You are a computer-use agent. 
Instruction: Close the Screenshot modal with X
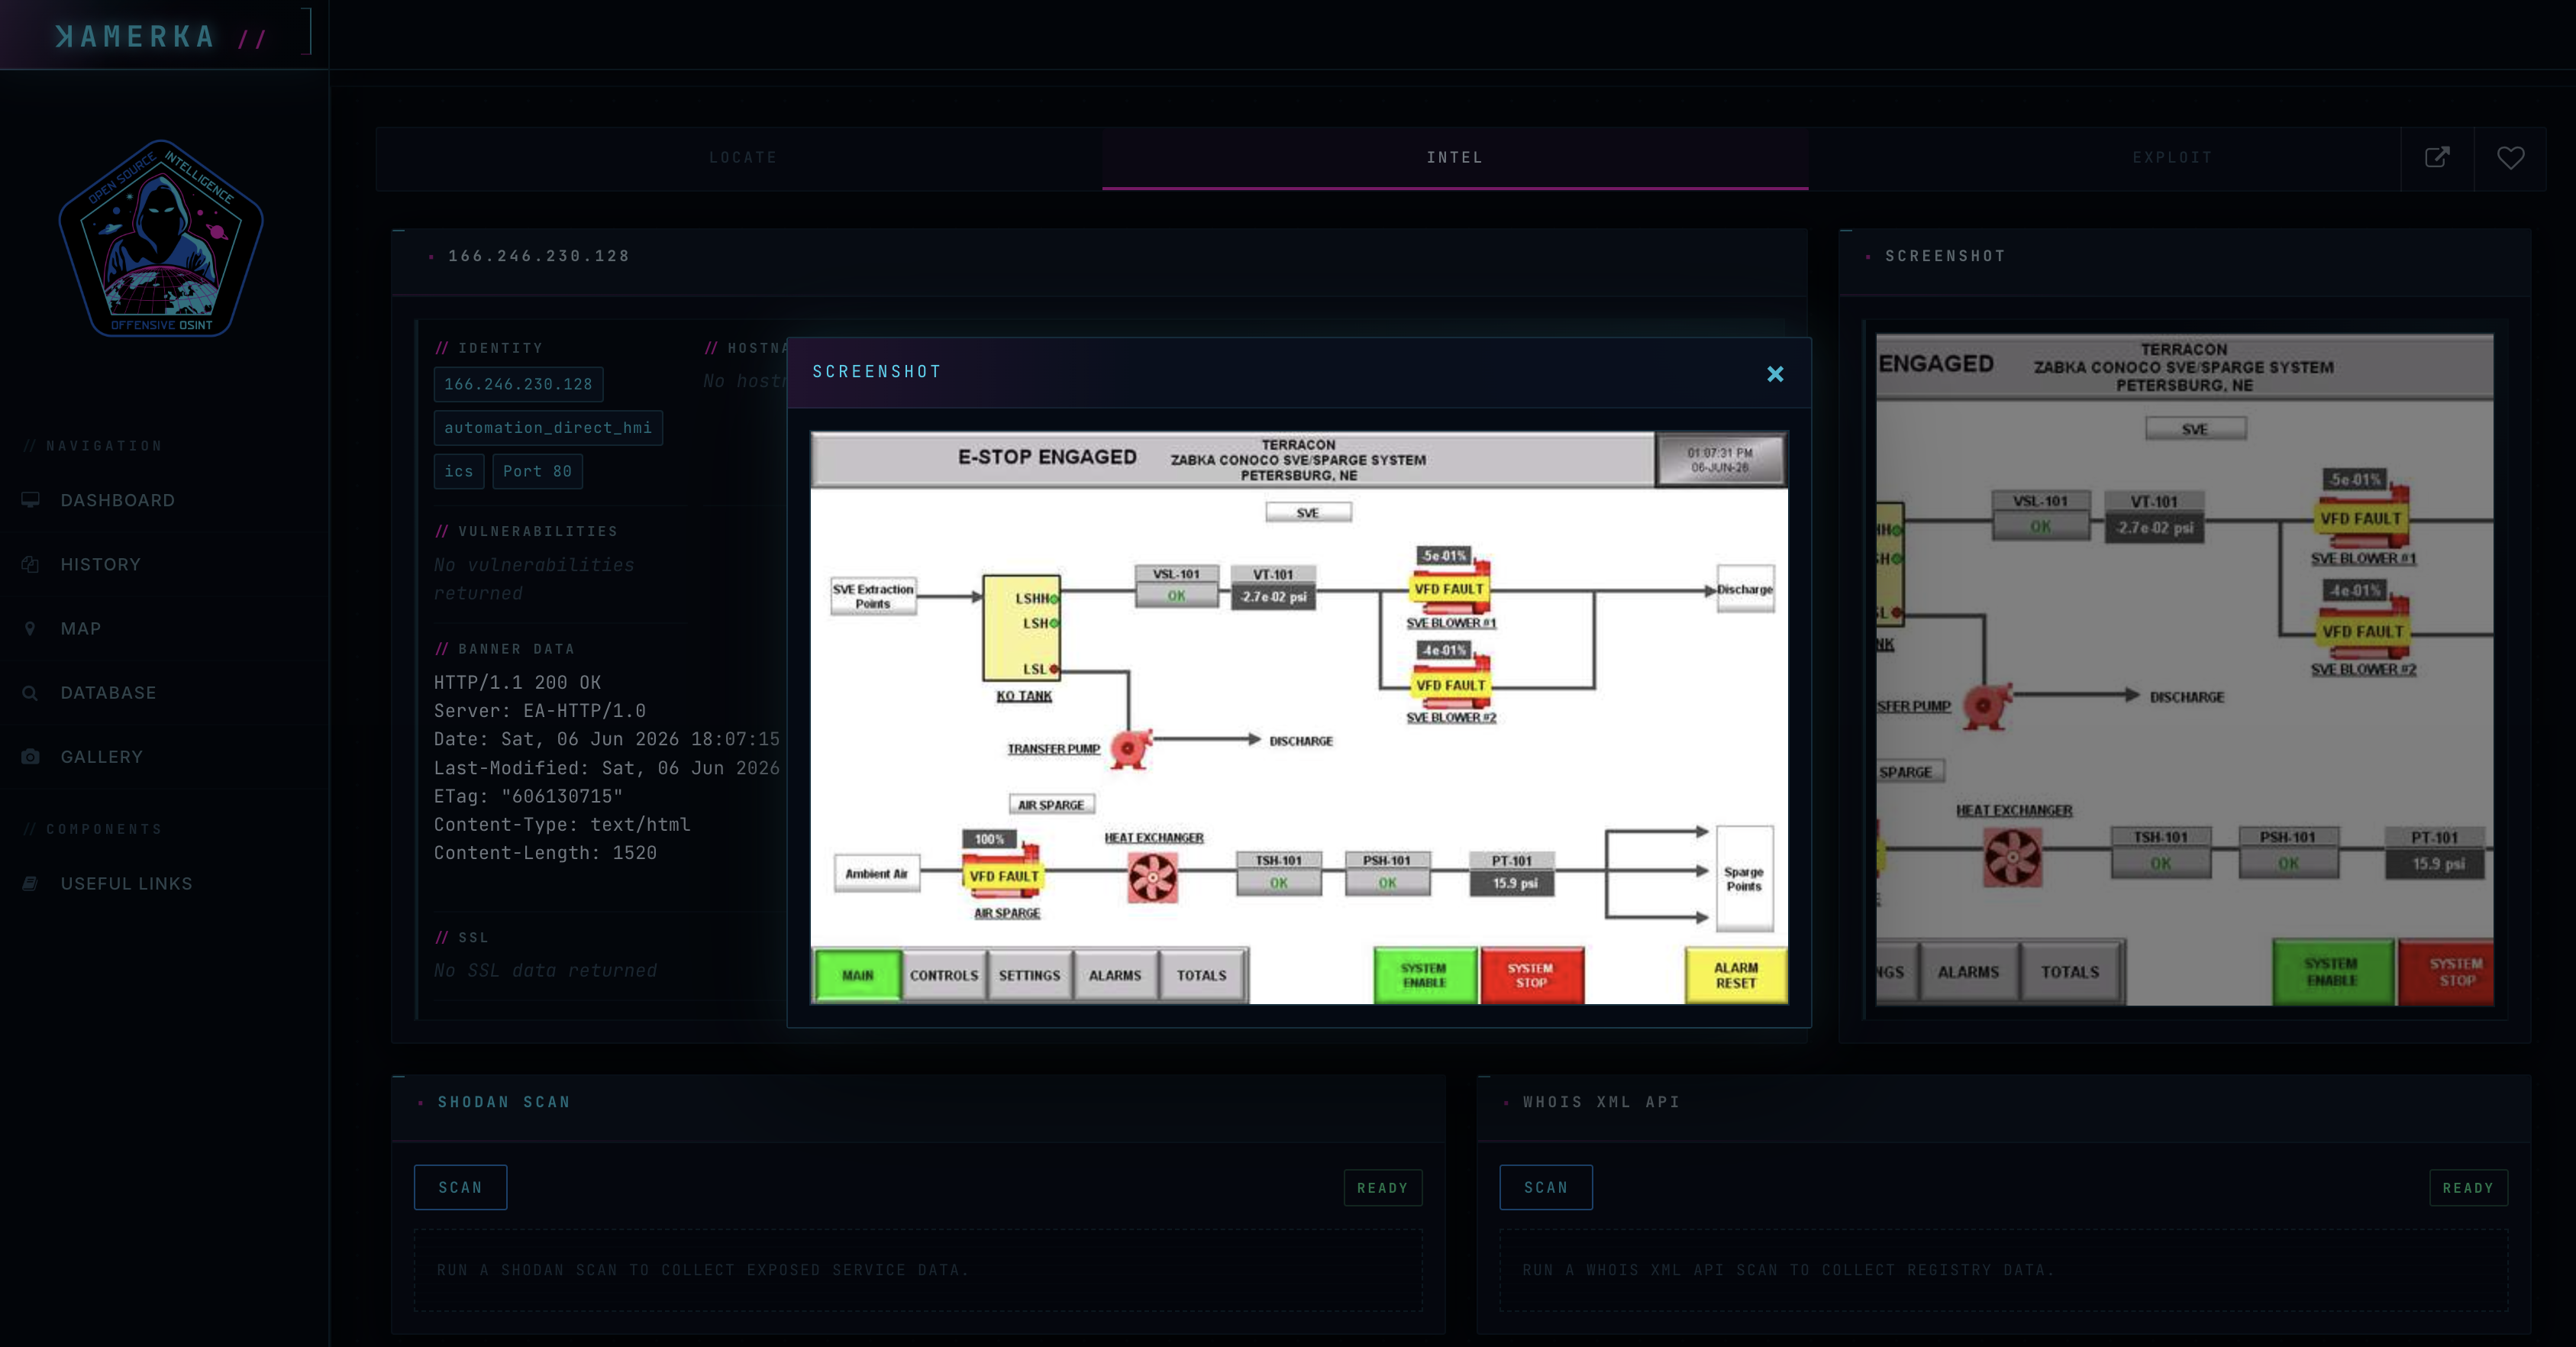[x=1775, y=373]
